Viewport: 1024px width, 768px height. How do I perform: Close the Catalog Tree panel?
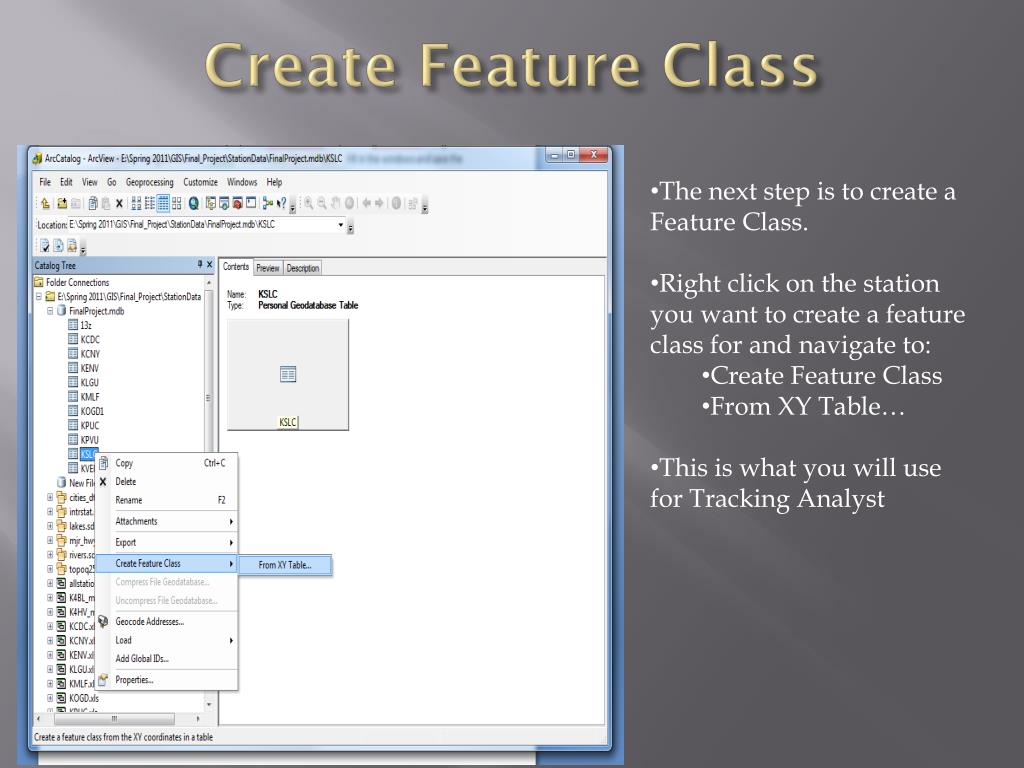tap(210, 264)
